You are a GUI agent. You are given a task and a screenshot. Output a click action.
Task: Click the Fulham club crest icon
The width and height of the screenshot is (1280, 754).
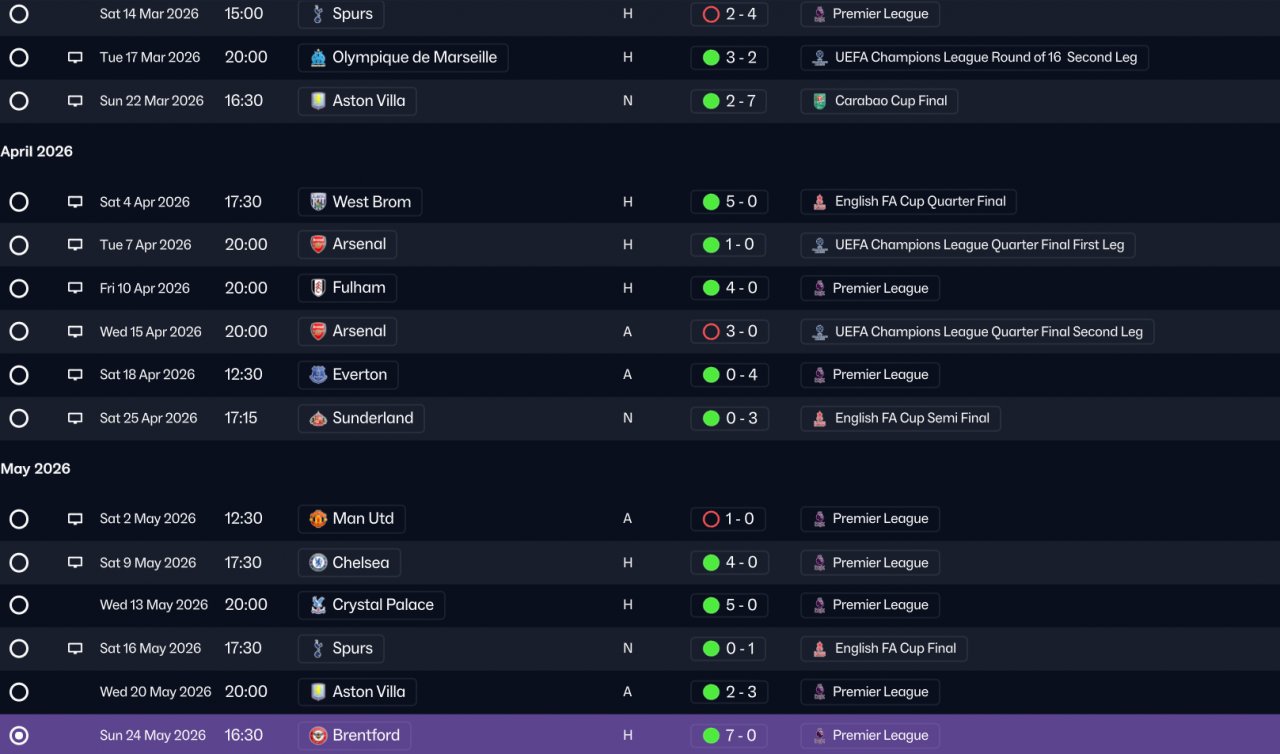[x=318, y=288]
